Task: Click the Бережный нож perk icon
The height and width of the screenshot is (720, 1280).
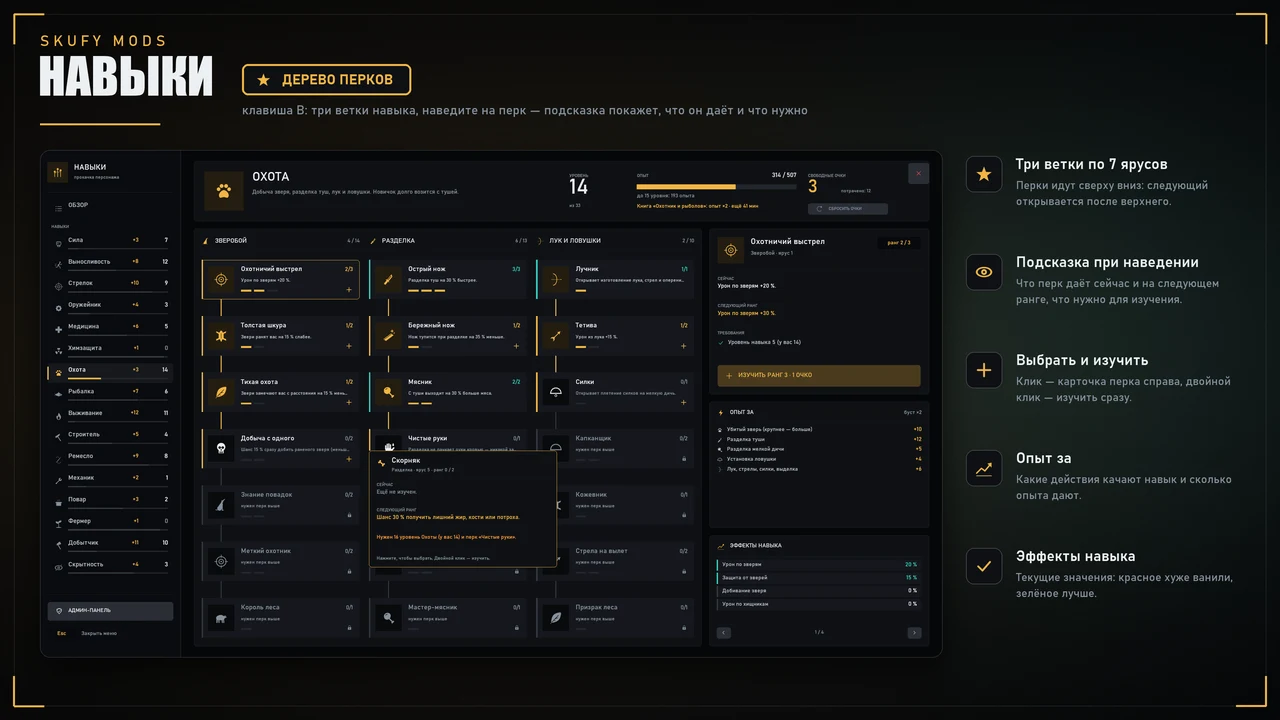Action: pyautogui.click(x=388, y=336)
